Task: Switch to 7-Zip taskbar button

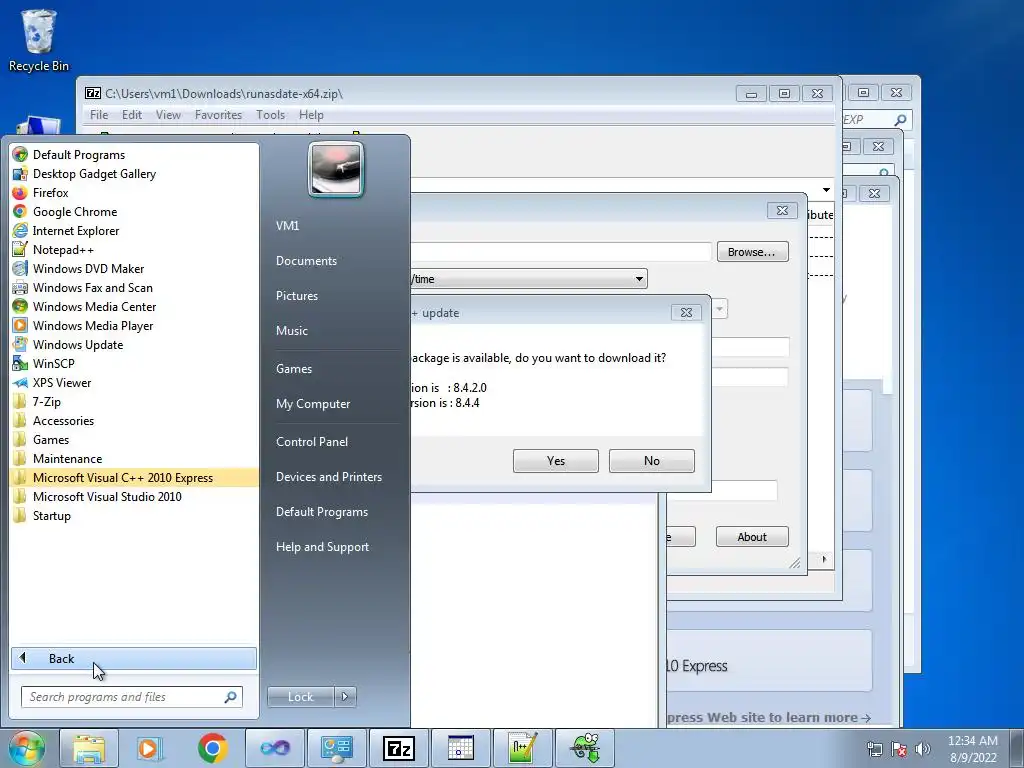Action: pyautogui.click(x=398, y=748)
